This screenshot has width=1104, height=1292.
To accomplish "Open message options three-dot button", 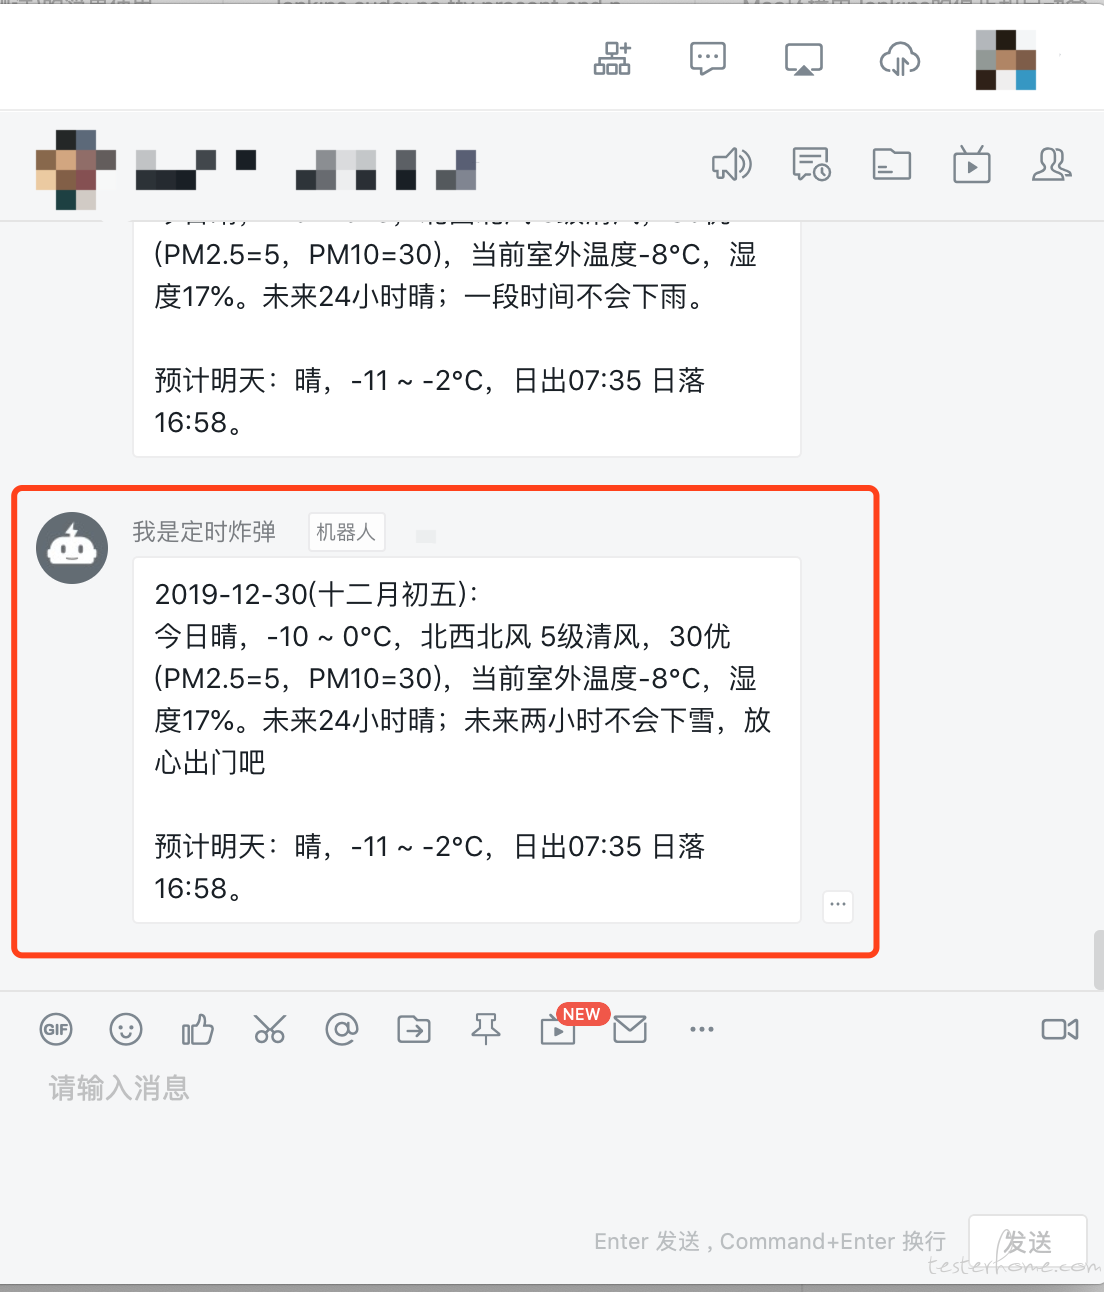I will coord(838,905).
